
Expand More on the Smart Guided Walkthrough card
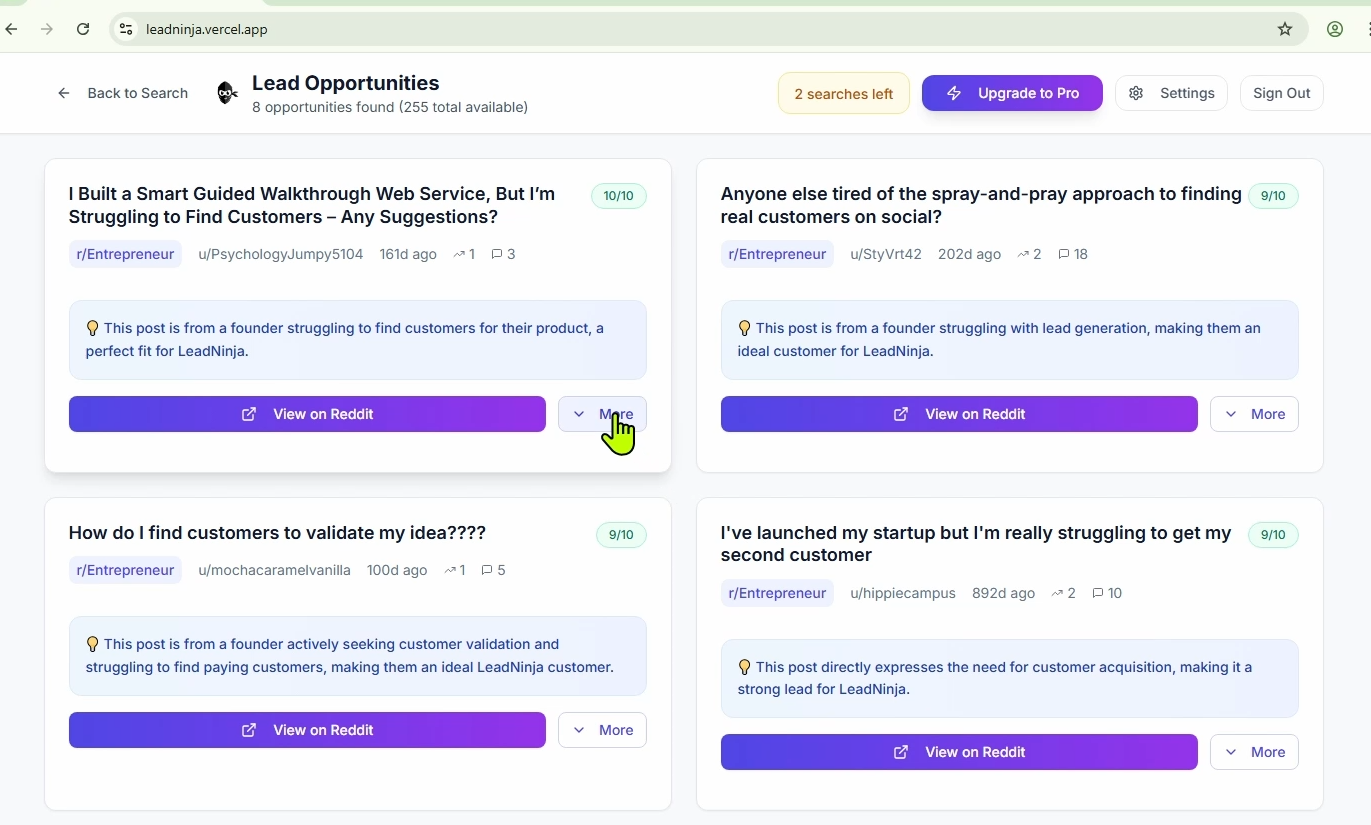602,414
